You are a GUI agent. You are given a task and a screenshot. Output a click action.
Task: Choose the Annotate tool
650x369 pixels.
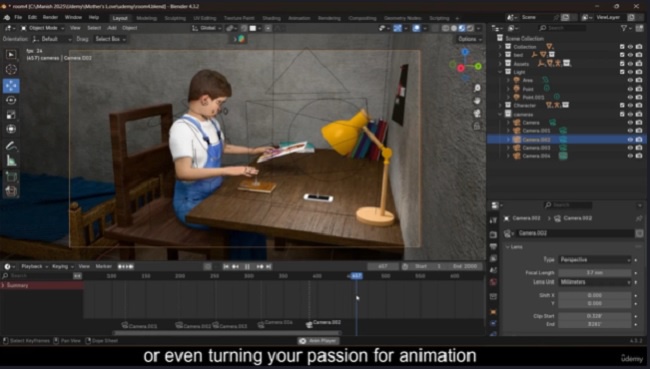[11, 146]
